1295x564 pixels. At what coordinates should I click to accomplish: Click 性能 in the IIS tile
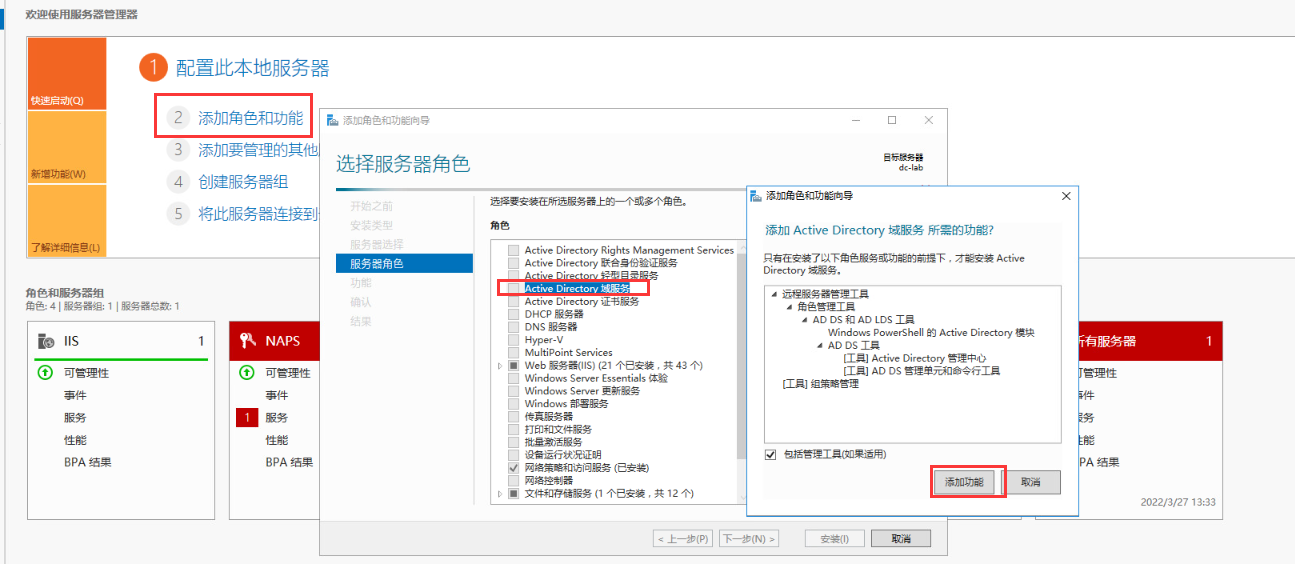point(75,440)
